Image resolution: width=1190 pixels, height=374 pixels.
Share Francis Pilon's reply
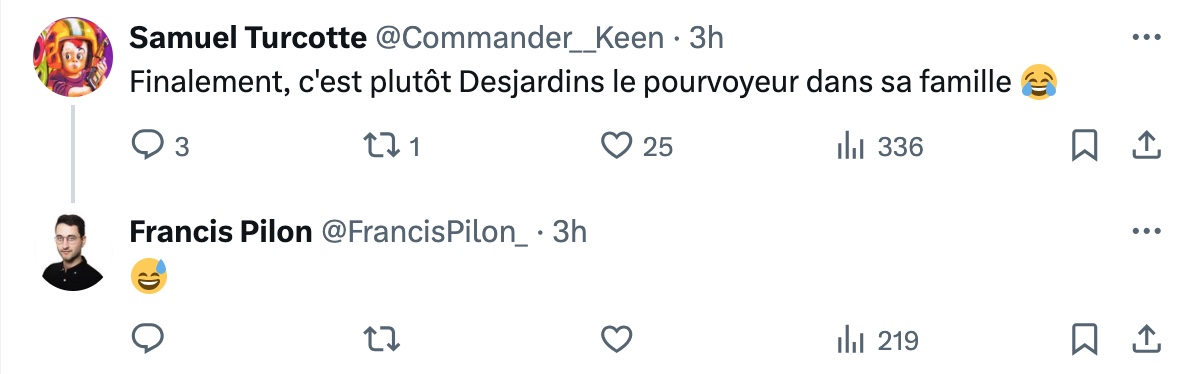(1146, 339)
